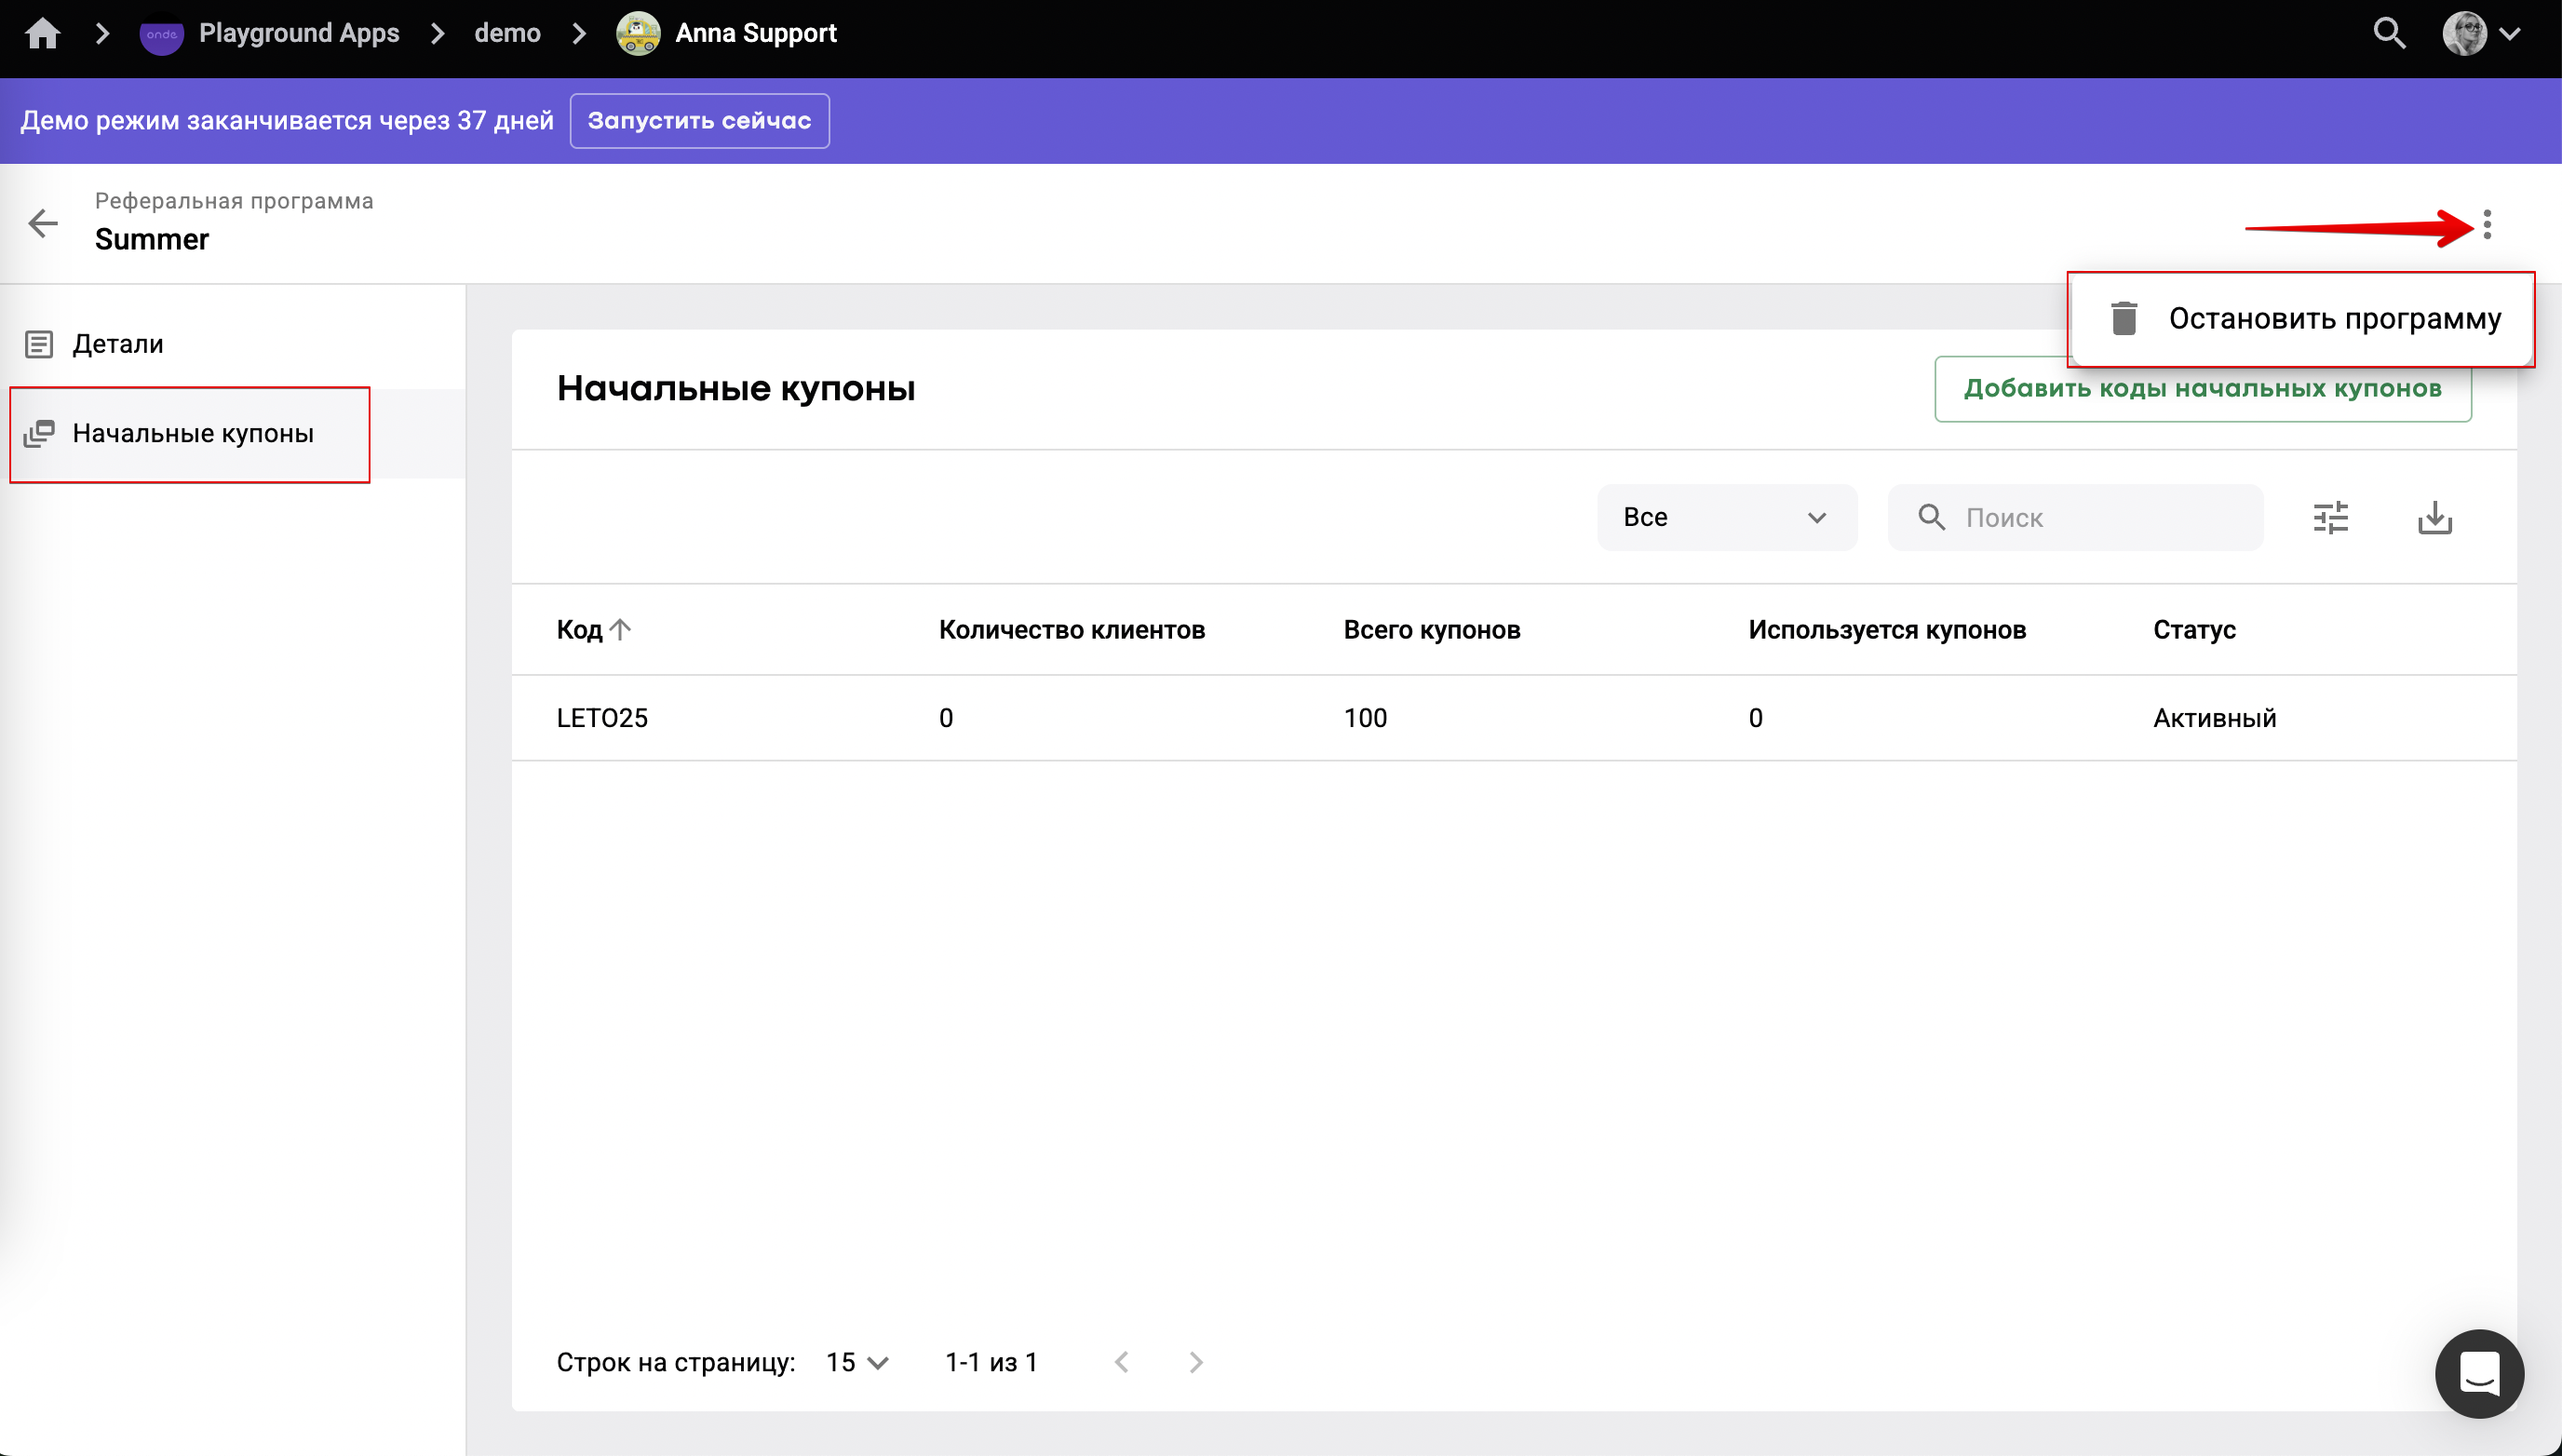
Task: Click Запустить сейчас button
Action: click(699, 121)
